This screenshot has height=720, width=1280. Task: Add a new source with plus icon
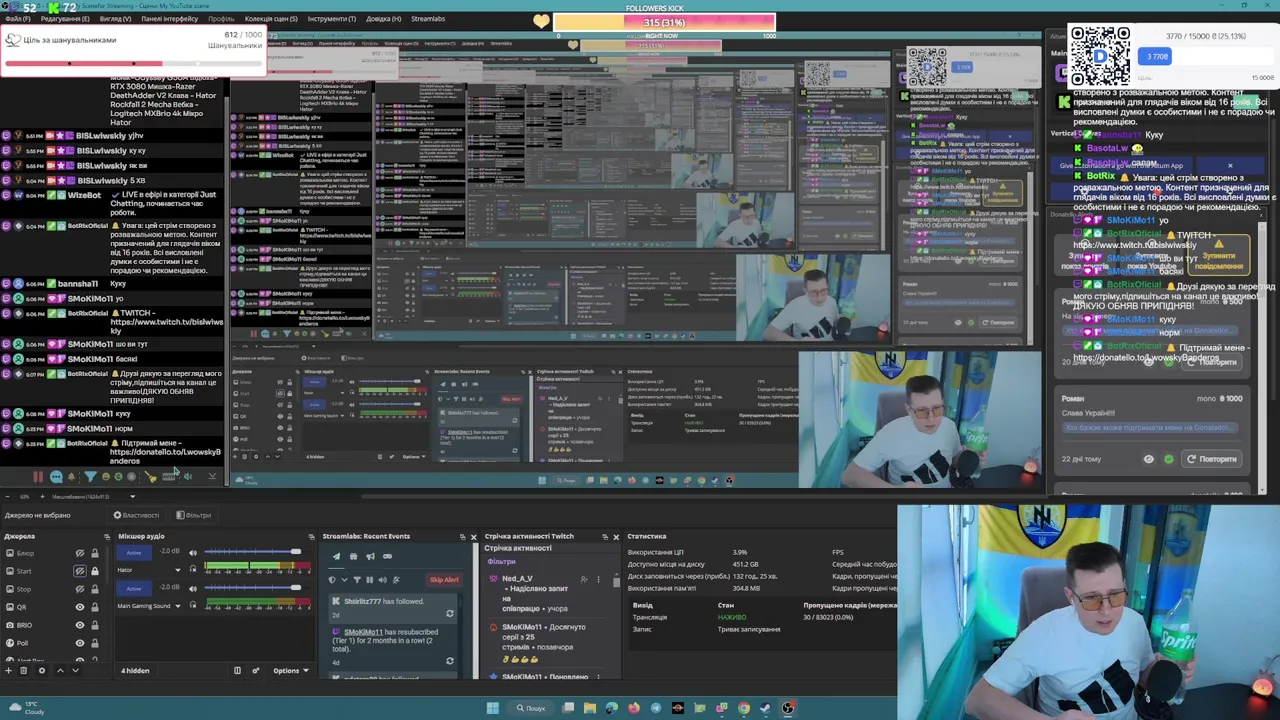9,671
